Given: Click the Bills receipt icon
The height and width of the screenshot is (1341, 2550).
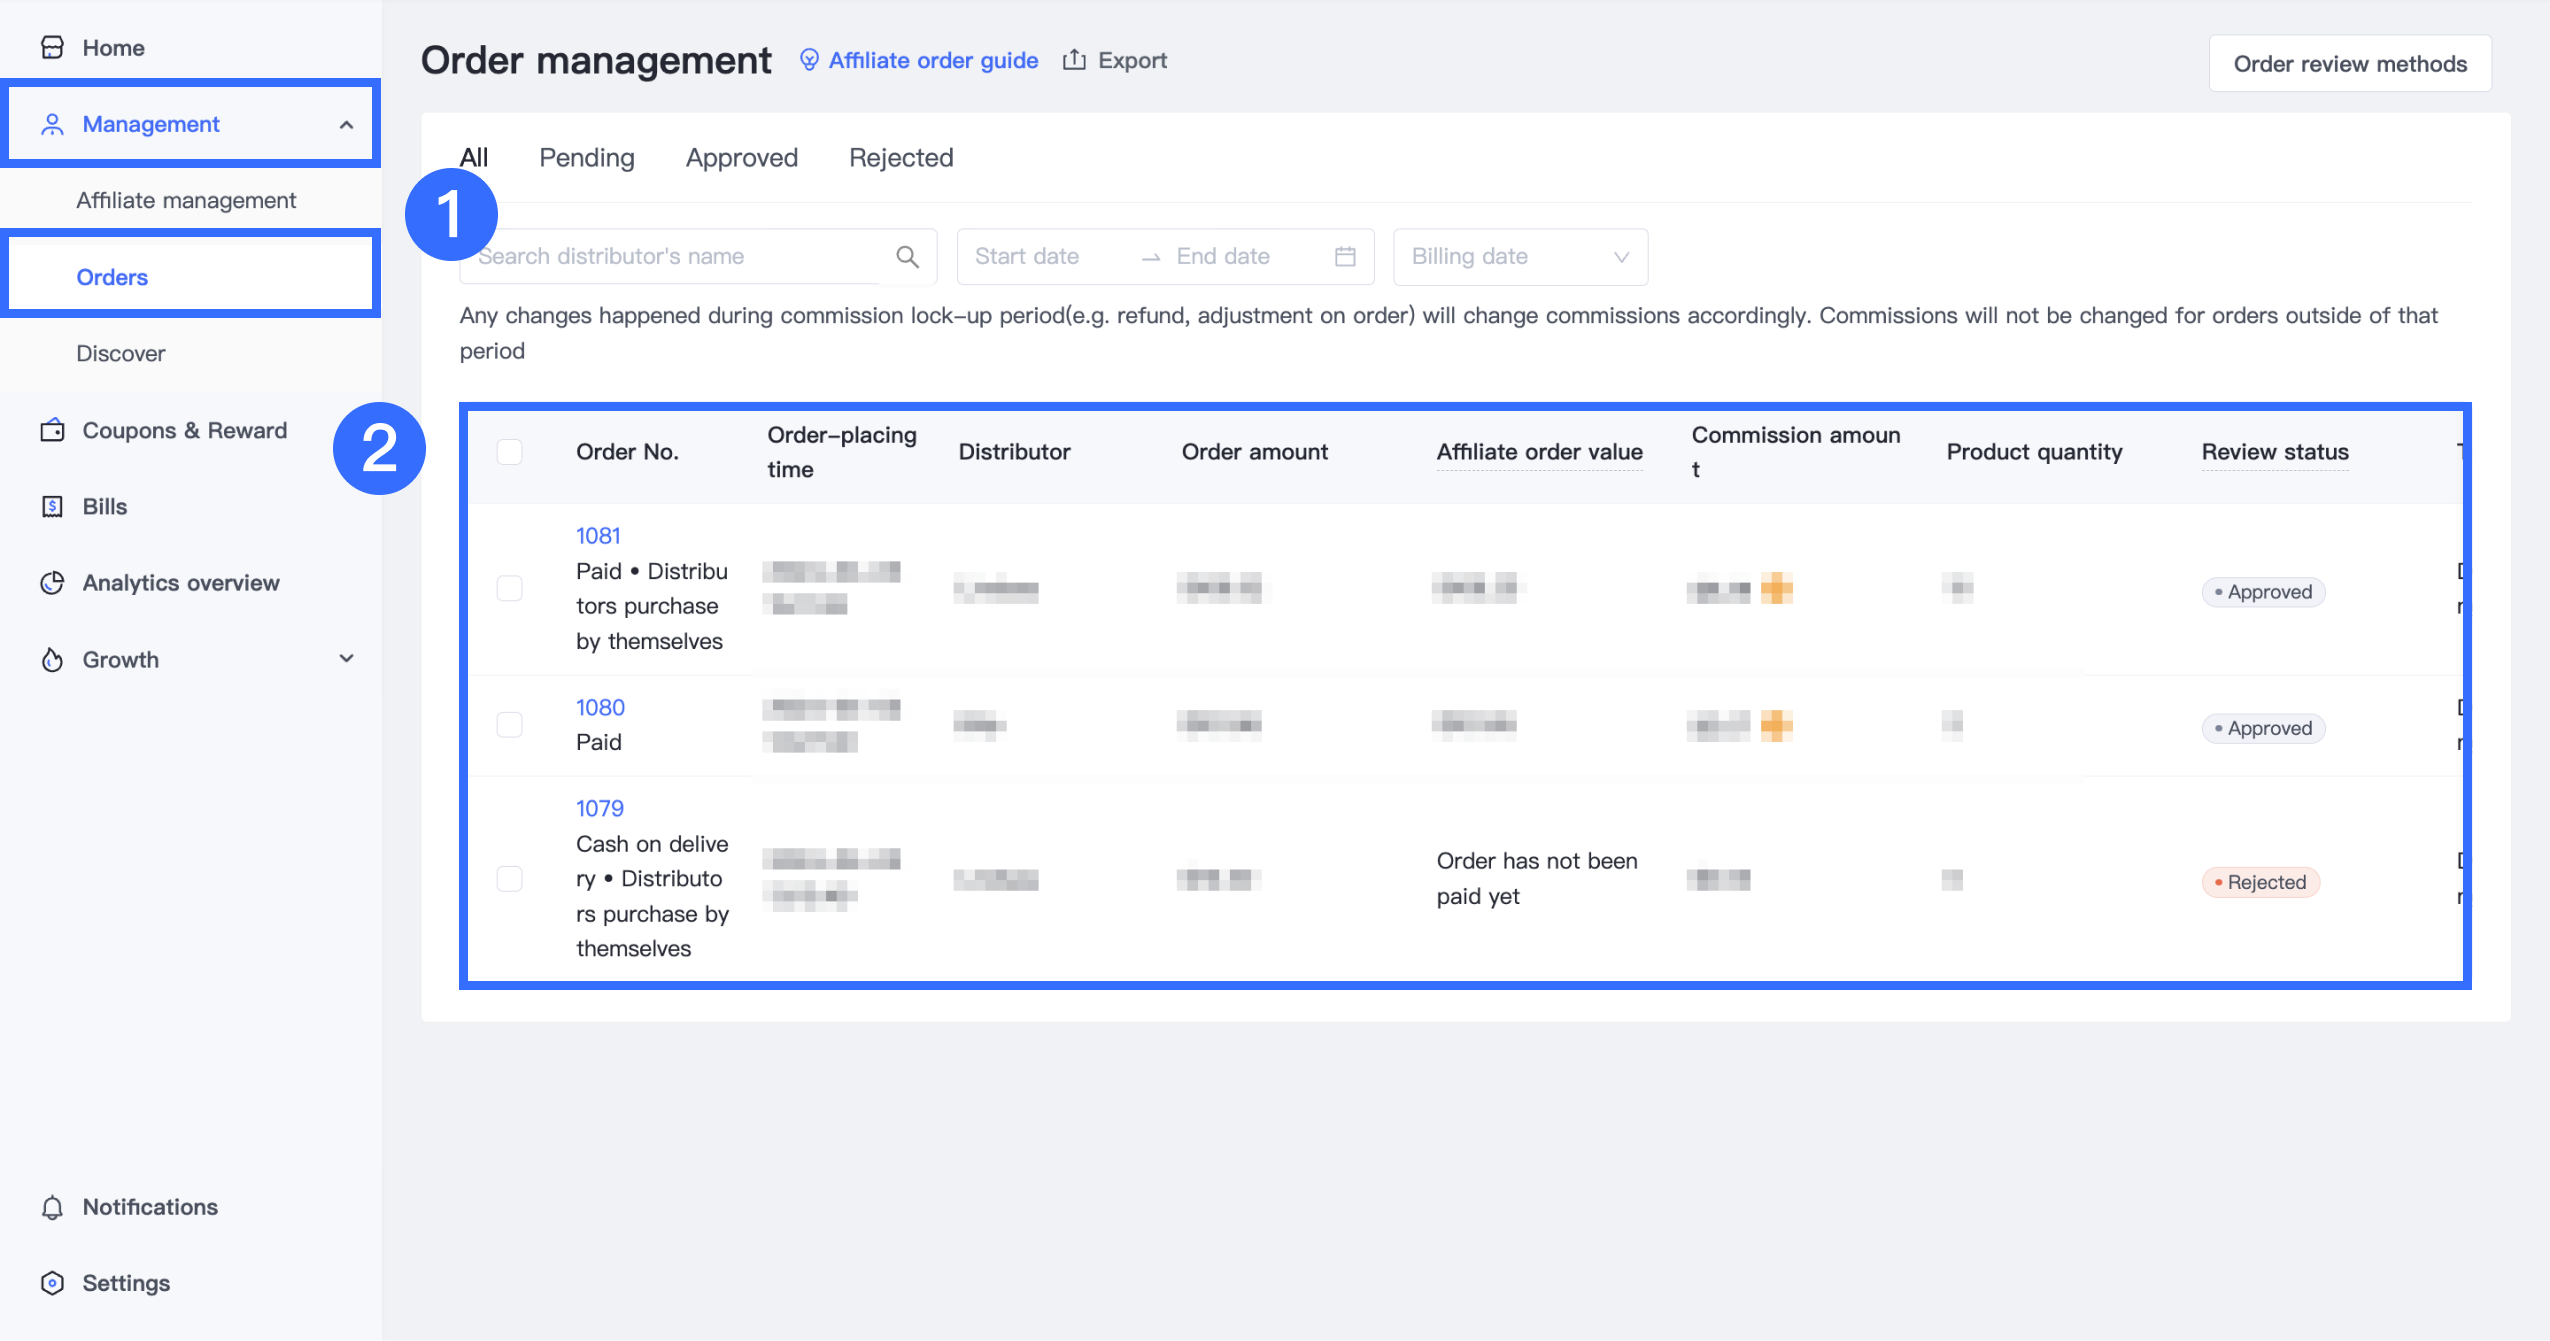Looking at the screenshot, I should [x=52, y=507].
